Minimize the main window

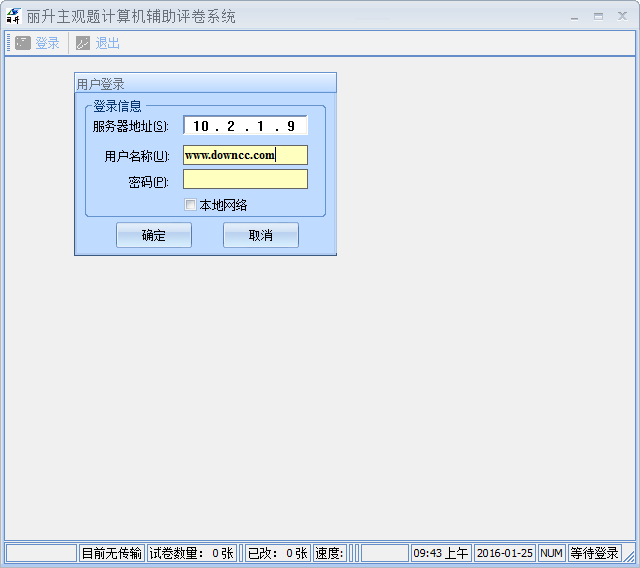tap(574, 16)
